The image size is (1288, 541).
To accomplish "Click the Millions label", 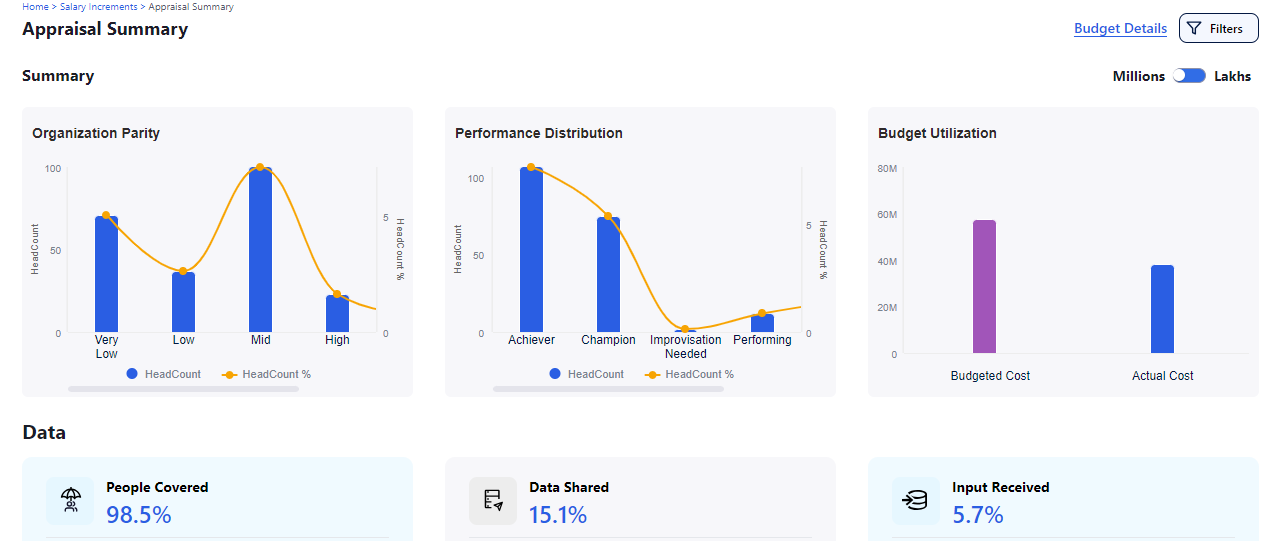I will [x=1139, y=76].
